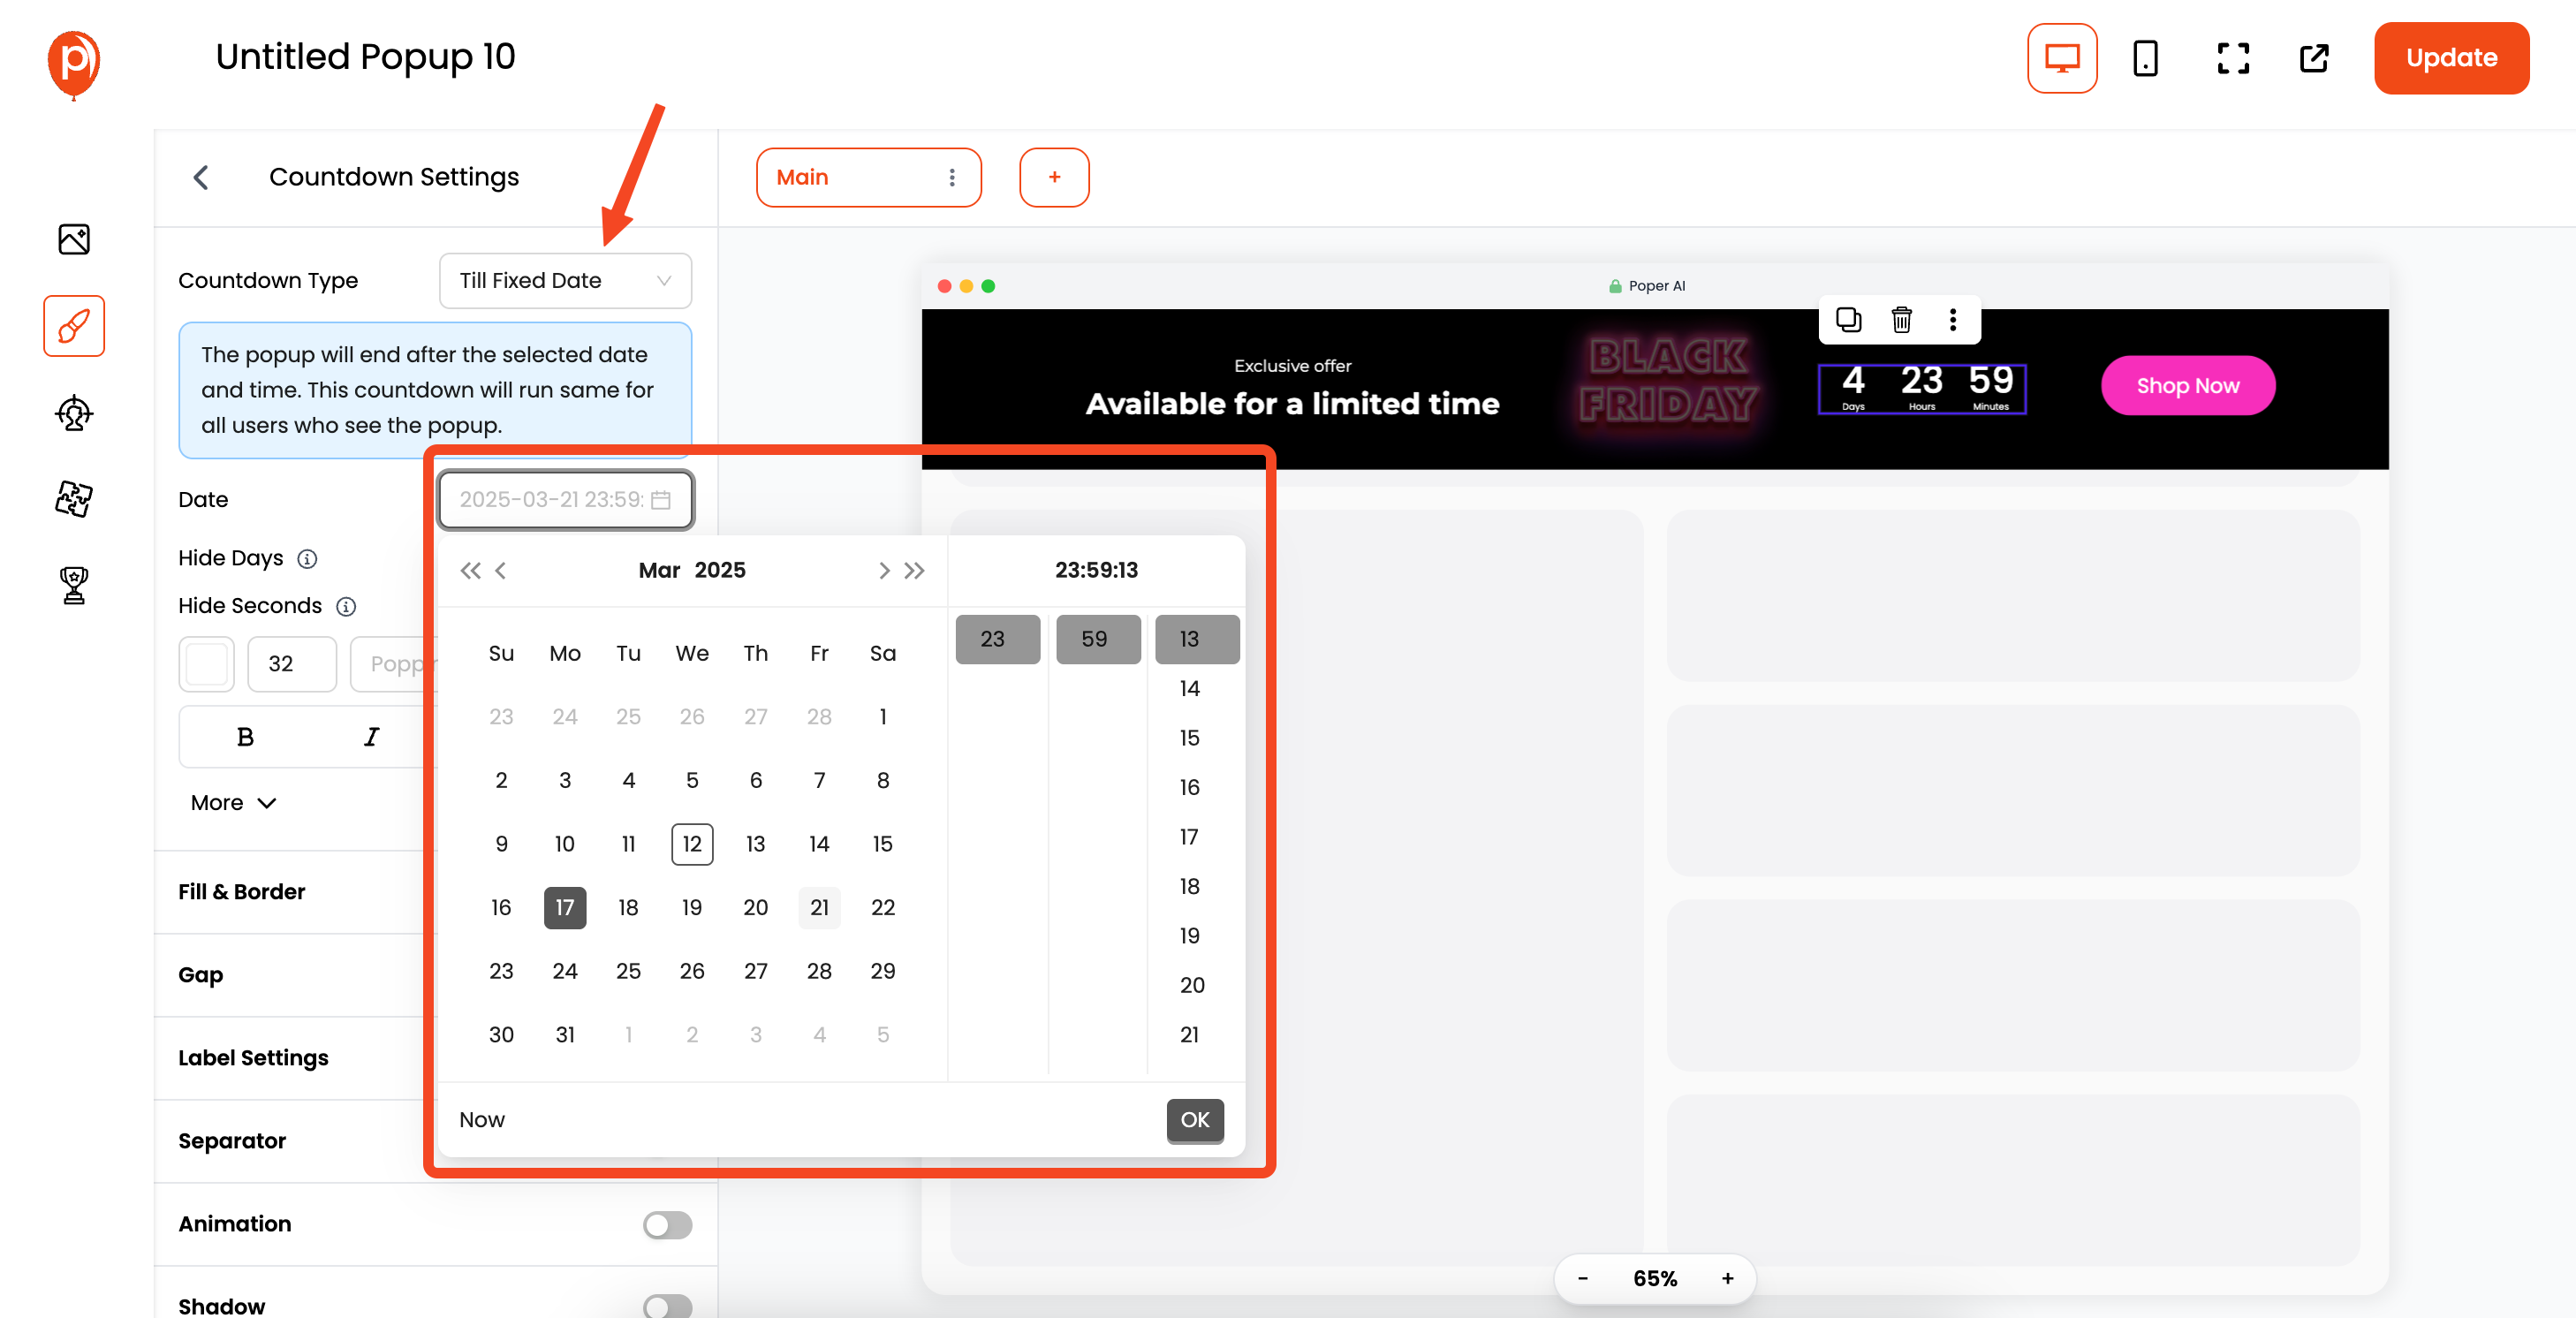Select March 12 in calendar
The width and height of the screenshot is (2576, 1318).
tap(692, 844)
